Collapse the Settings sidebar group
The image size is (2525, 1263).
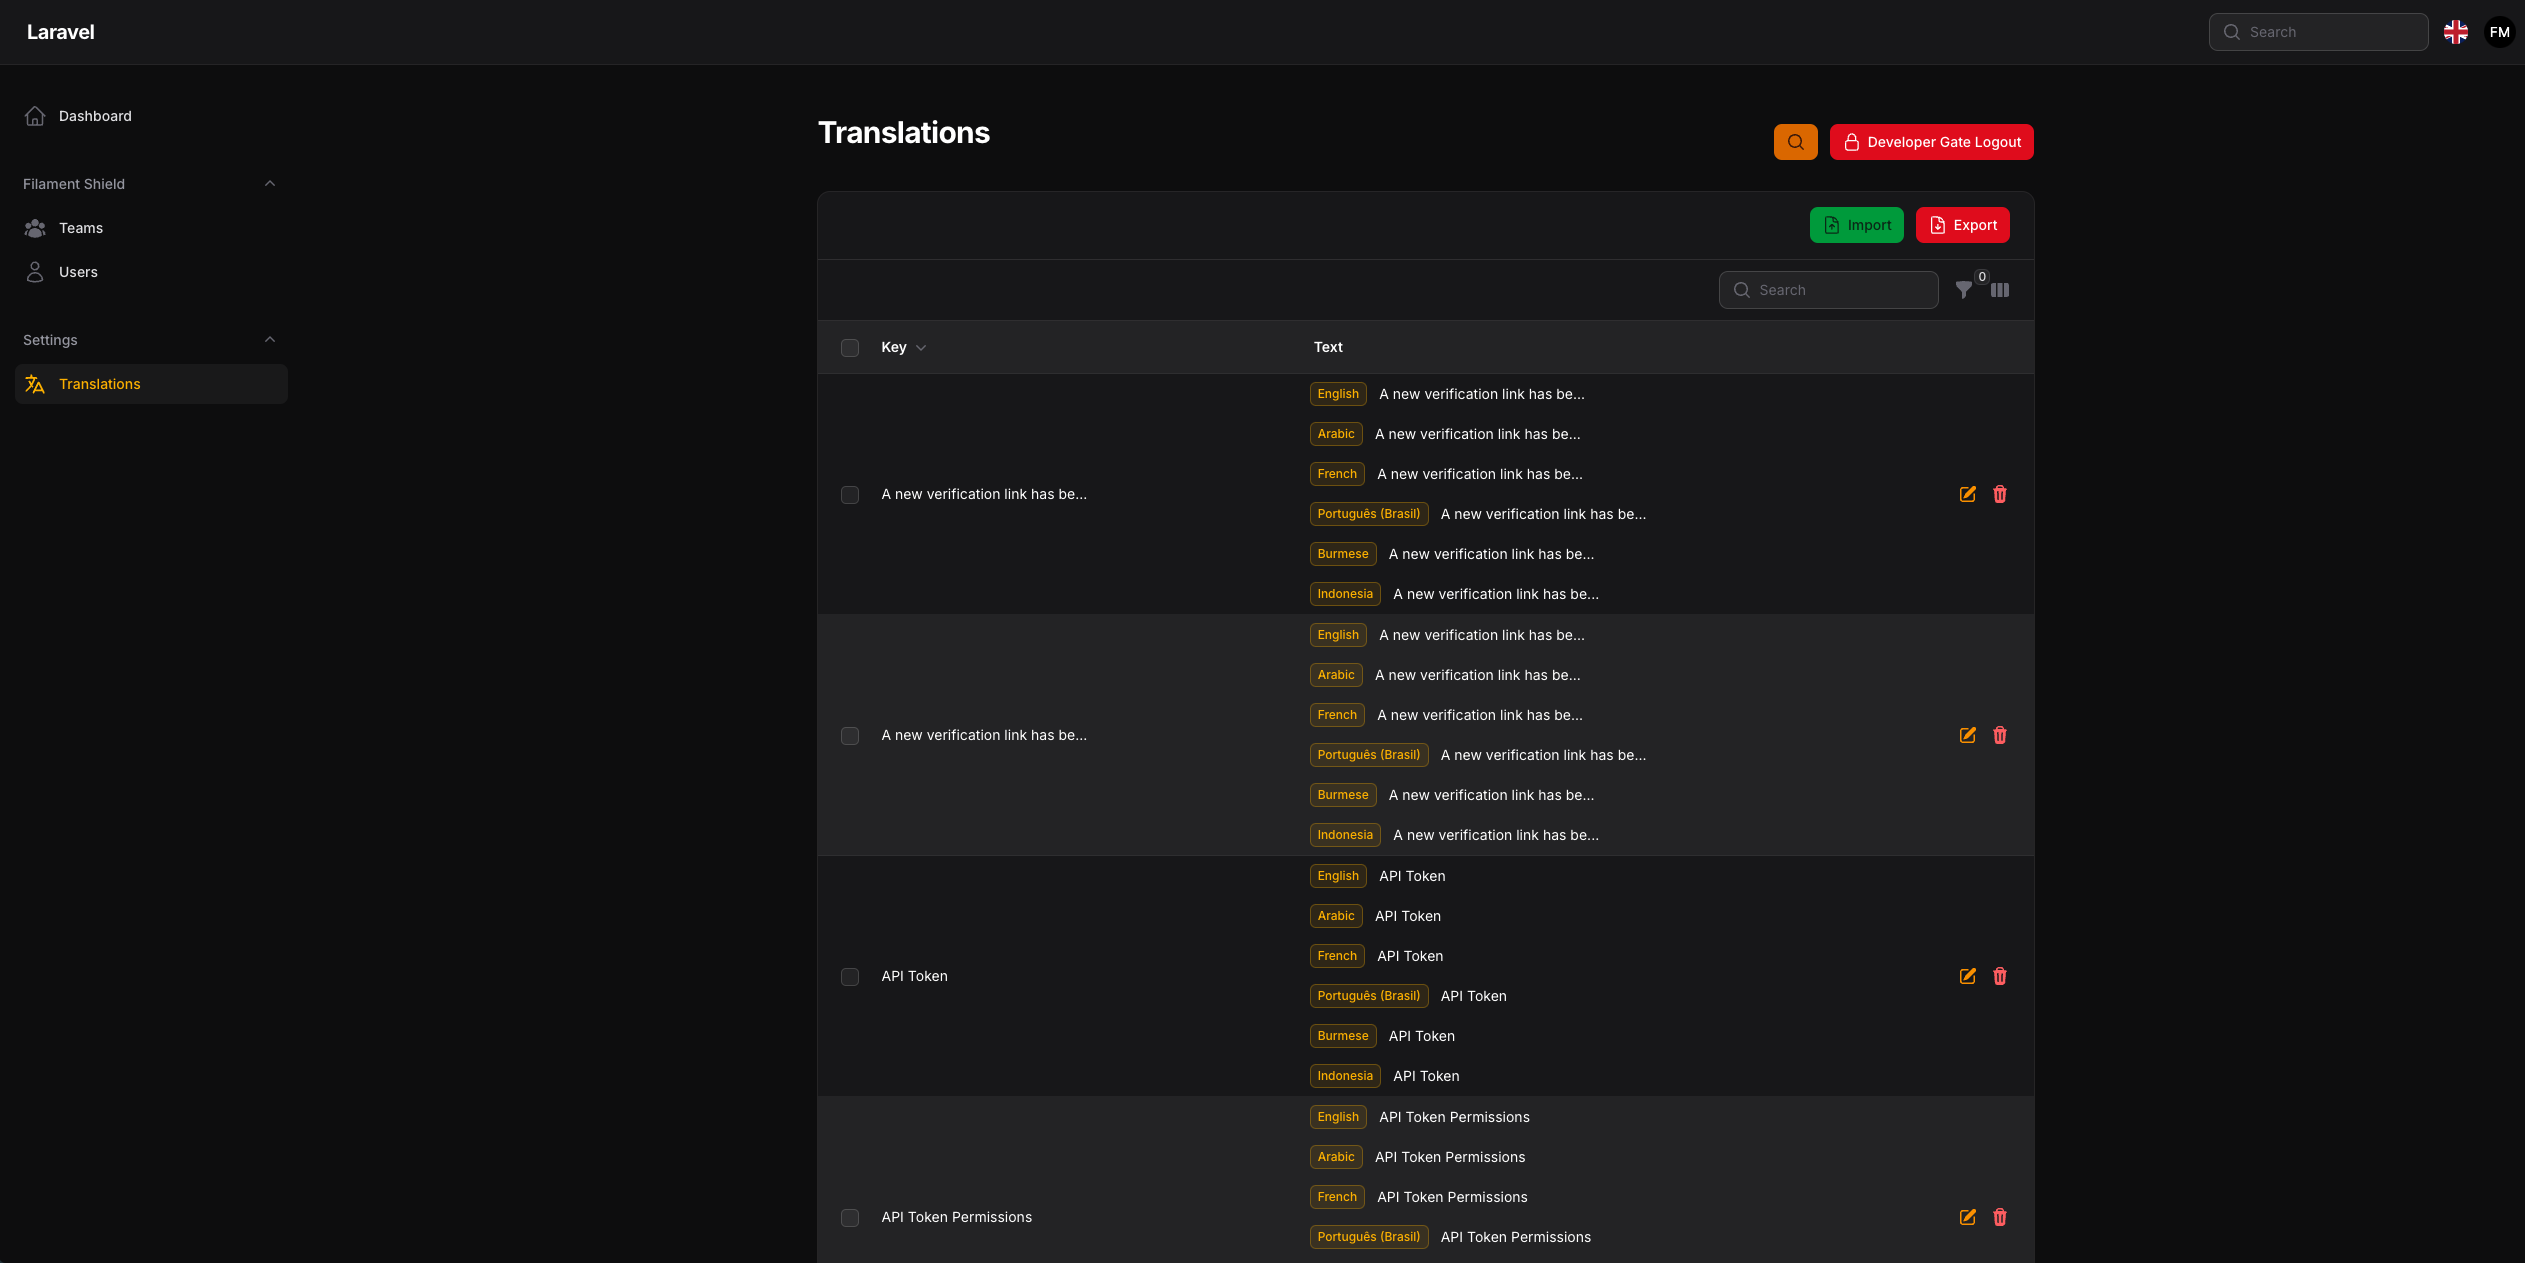pos(269,340)
